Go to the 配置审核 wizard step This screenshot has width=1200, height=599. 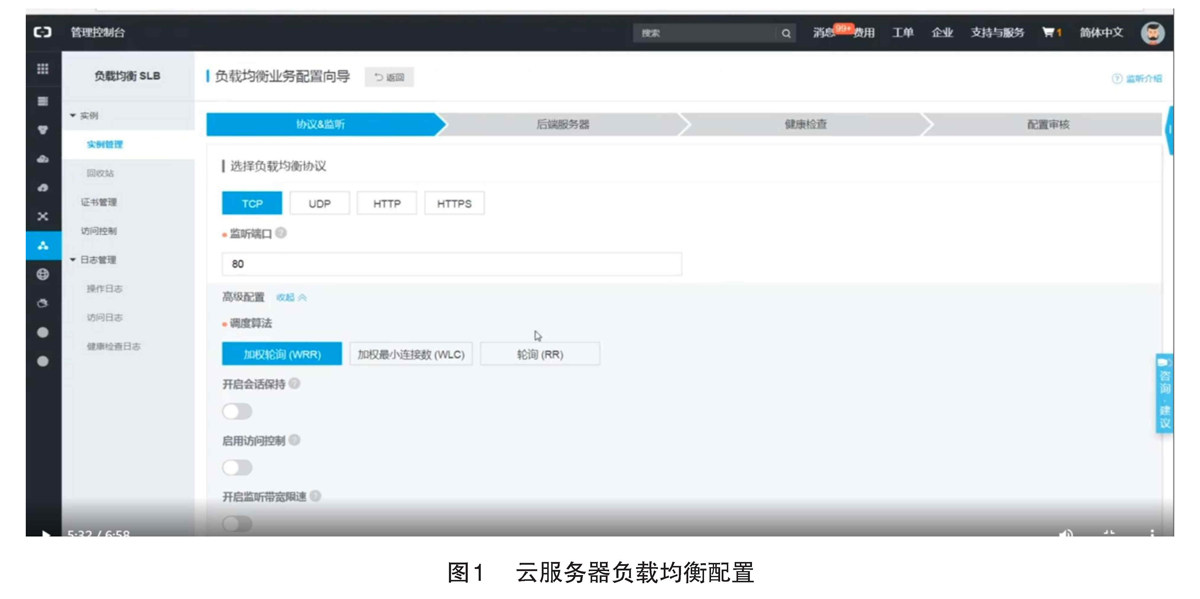click(x=1047, y=124)
